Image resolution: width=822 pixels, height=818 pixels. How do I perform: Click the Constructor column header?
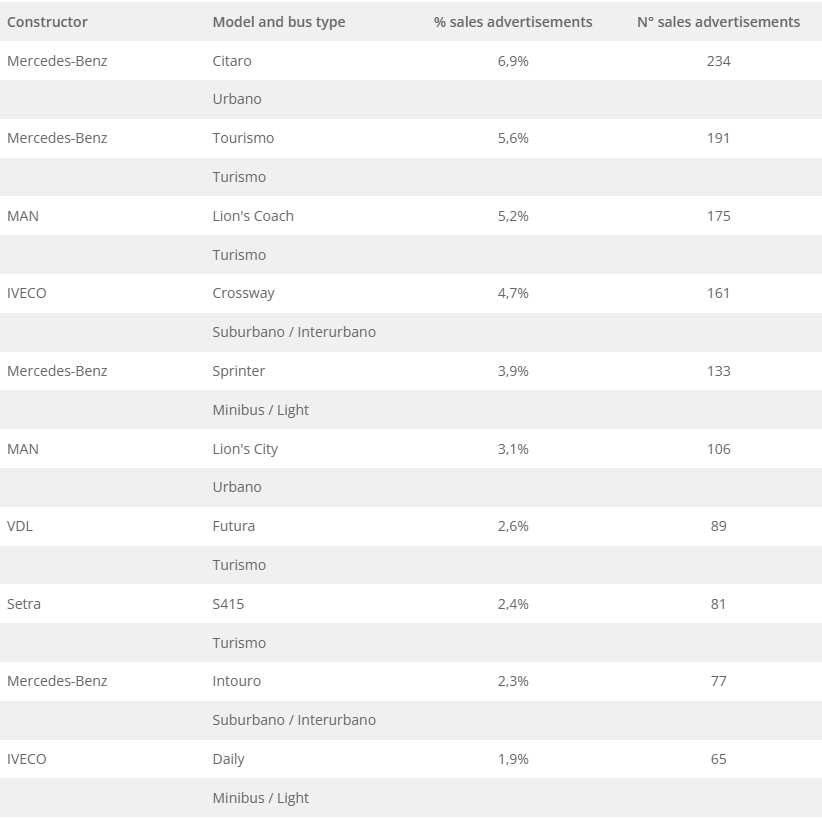(x=47, y=22)
